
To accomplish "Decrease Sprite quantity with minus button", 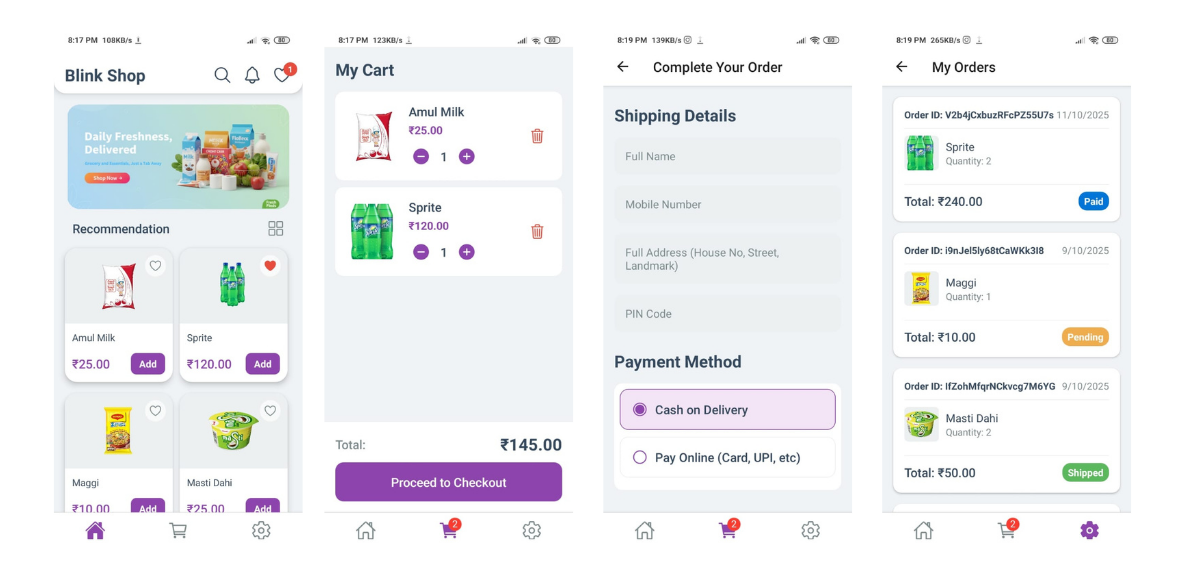I will click(x=421, y=252).
